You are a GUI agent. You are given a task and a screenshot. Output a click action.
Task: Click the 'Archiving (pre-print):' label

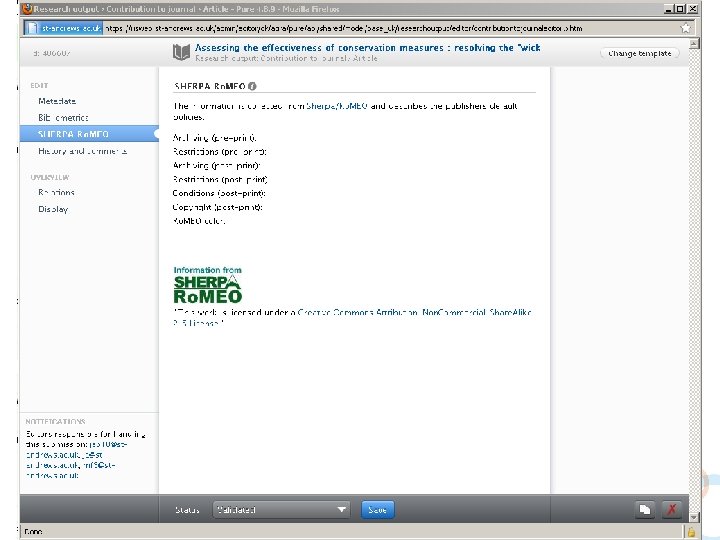pos(214,138)
